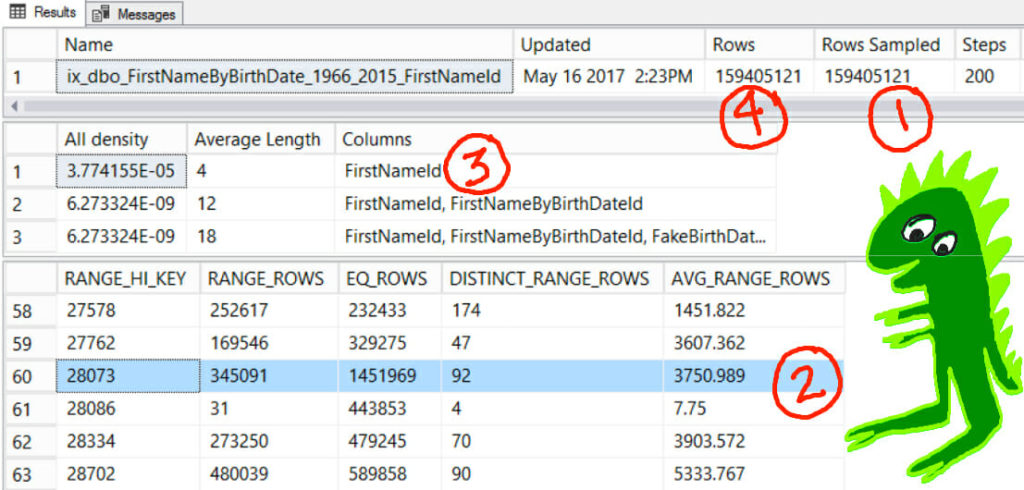Click the horizontal scrollbar left arrow

pos(10,104)
